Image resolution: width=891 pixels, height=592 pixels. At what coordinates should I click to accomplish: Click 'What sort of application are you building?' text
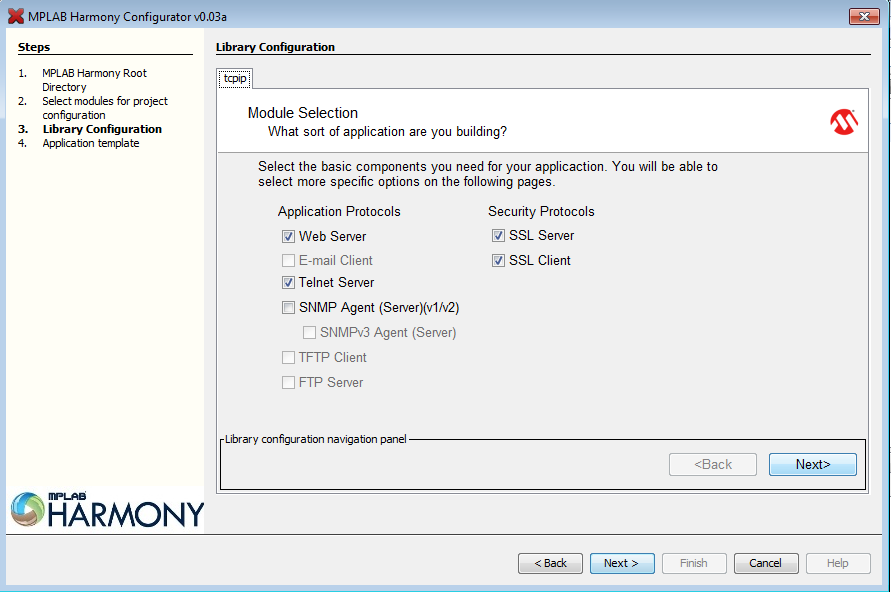click(x=388, y=131)
